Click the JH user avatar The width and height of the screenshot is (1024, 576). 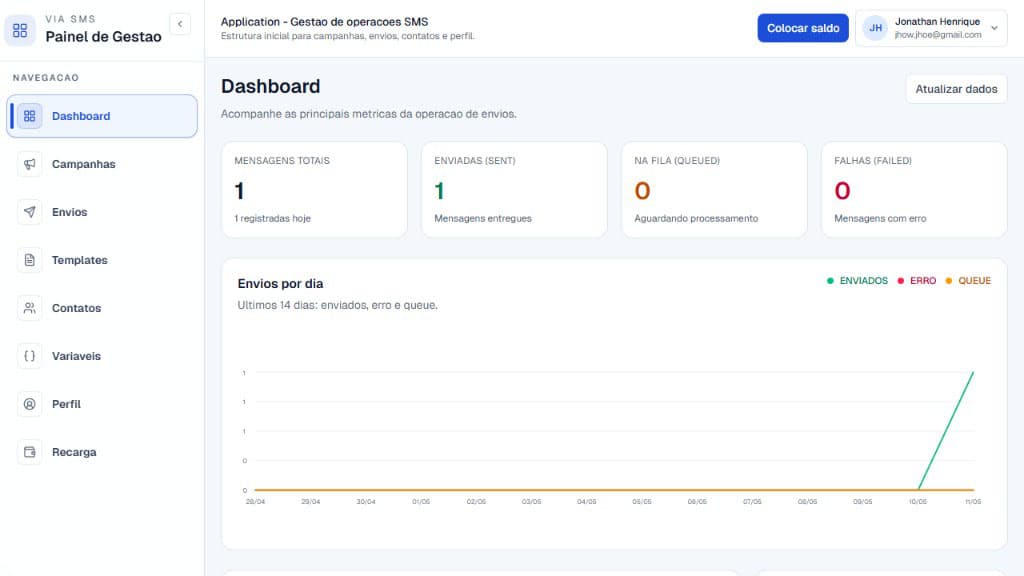pos(875,28)
